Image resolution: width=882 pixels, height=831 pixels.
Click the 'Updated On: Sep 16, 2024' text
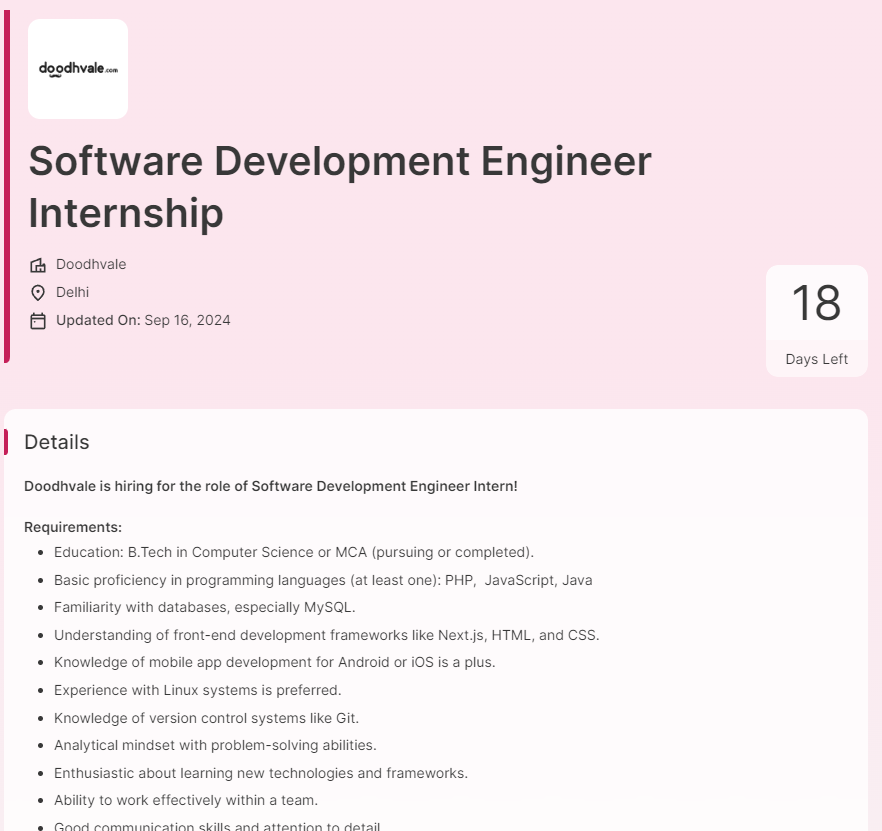pyautogui.click(x=143, y=320)
